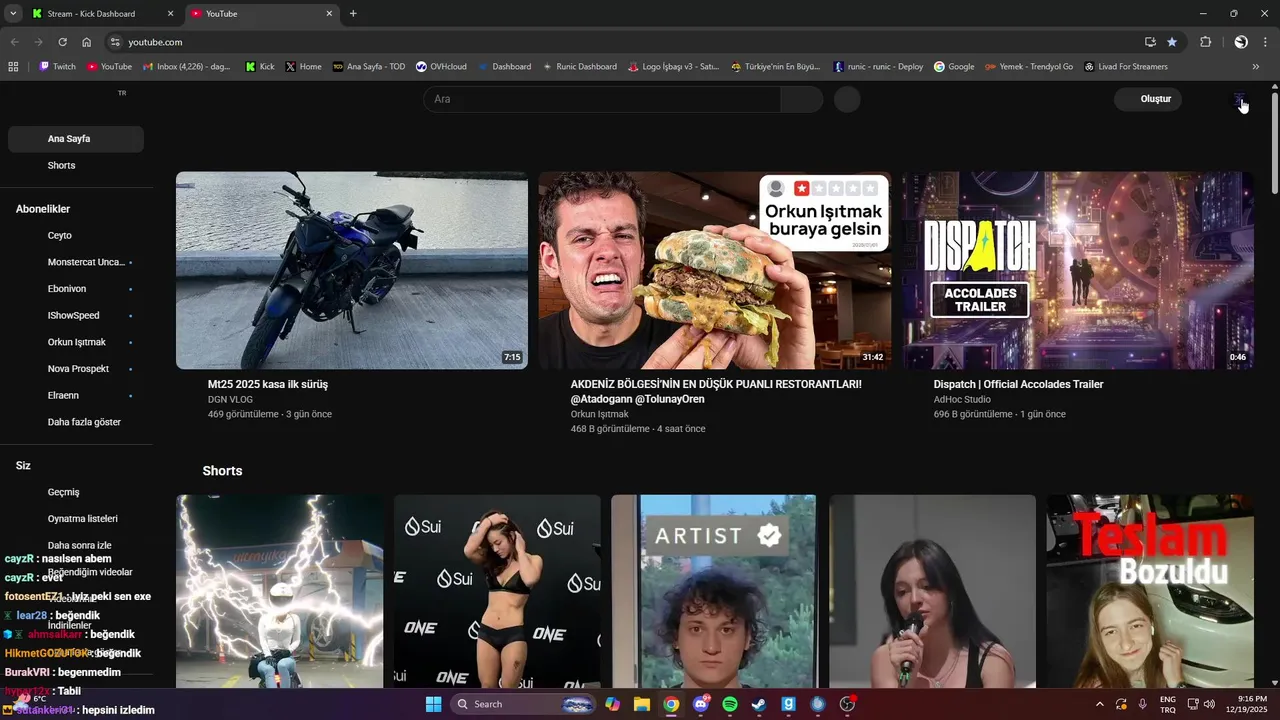Open the Yemek - Trendyol Go bookmark
Screen dimensions: 1280x720
coord(1029,67)
